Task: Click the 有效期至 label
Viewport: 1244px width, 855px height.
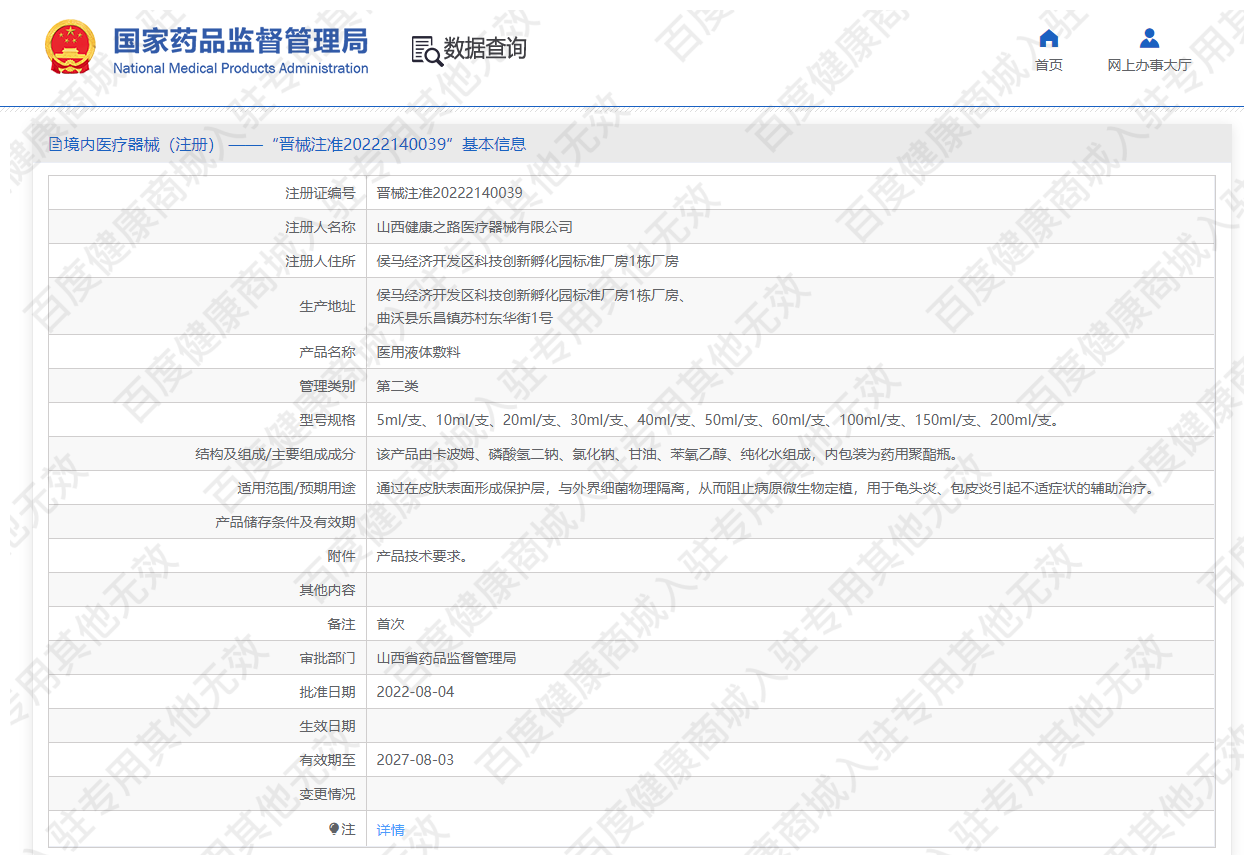Action: click(327, 760)
